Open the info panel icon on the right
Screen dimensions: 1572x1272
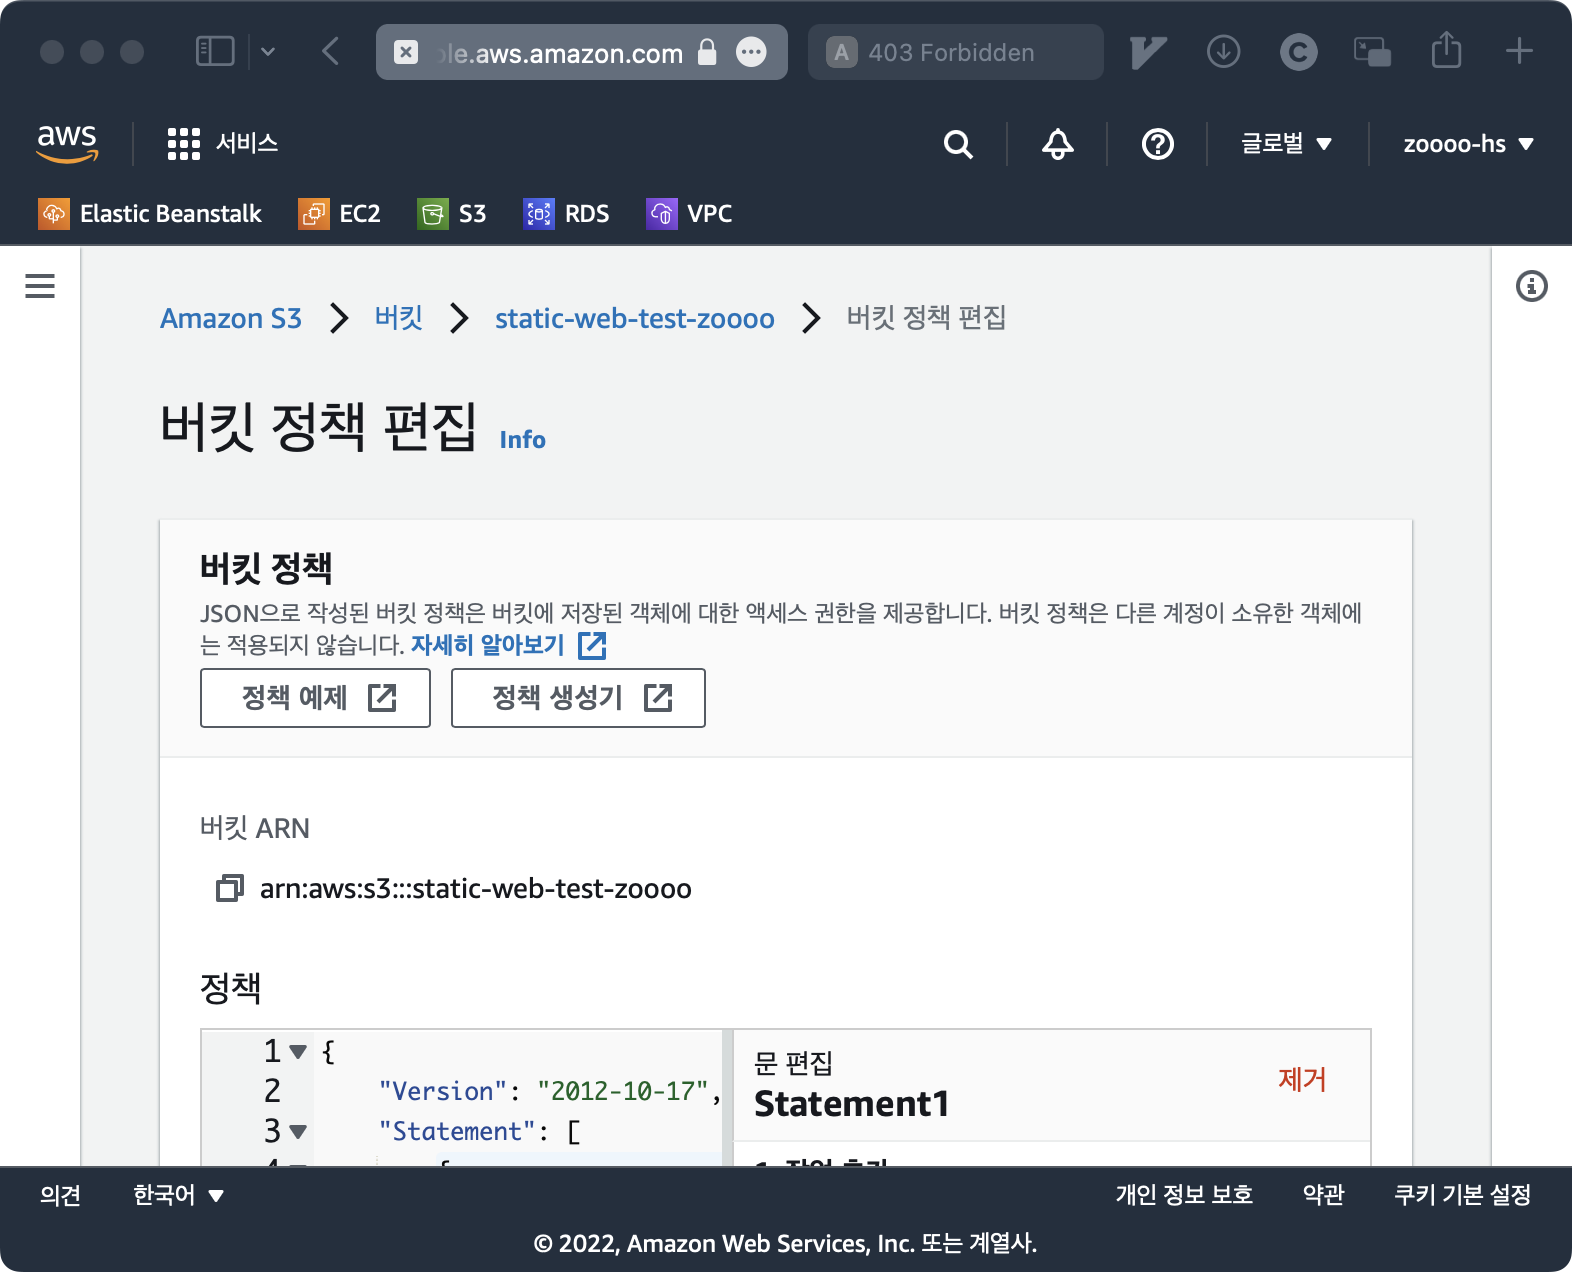[1531, 286]
